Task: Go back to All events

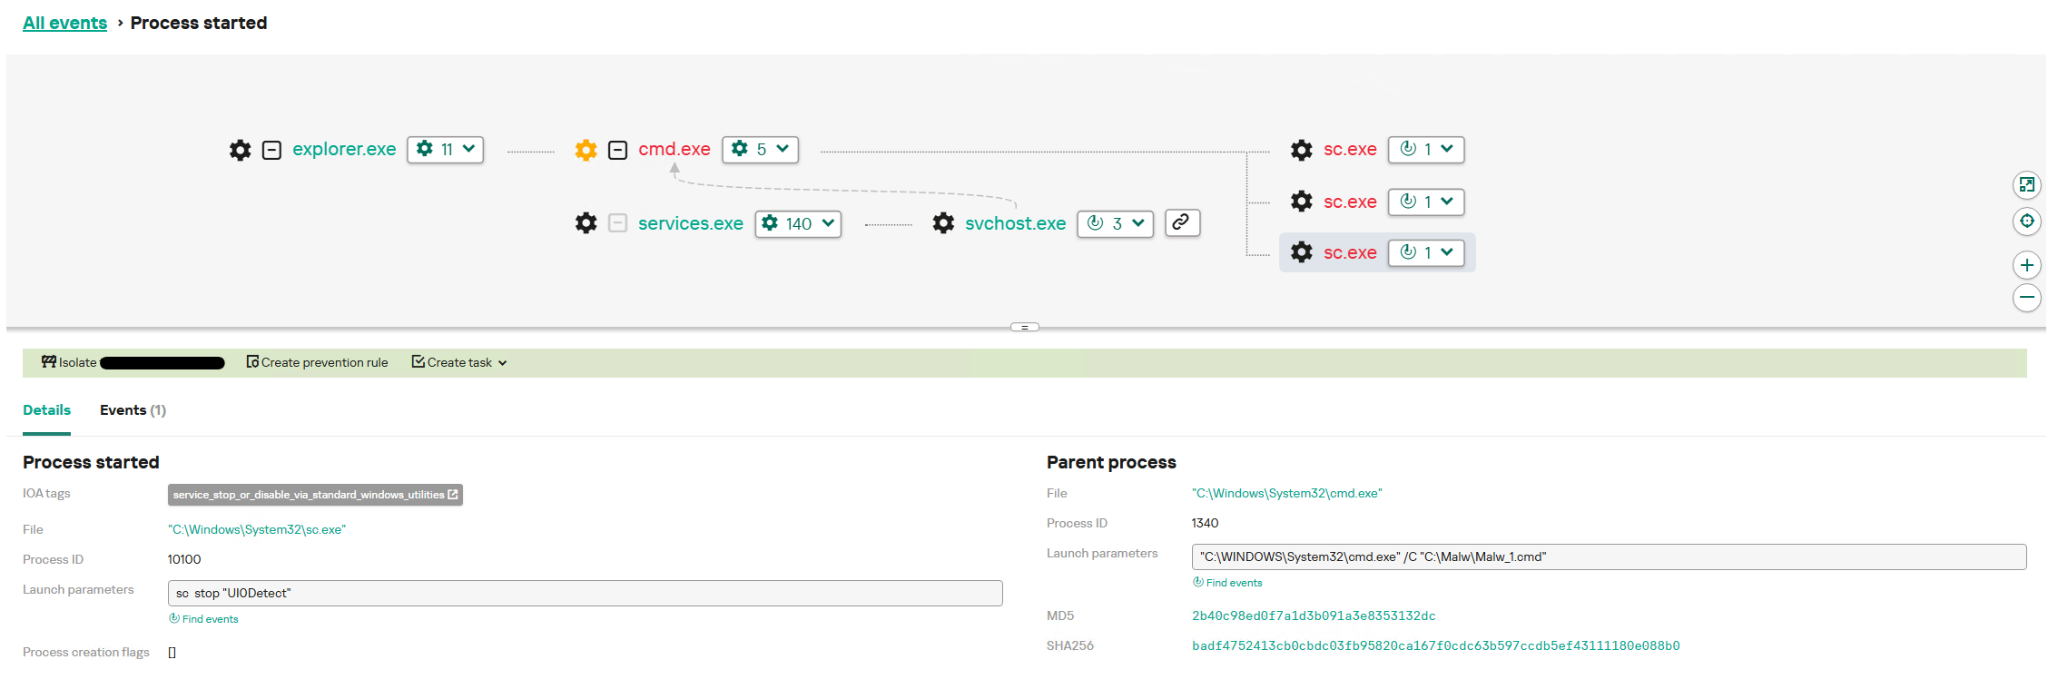Action: coord(65,23)
